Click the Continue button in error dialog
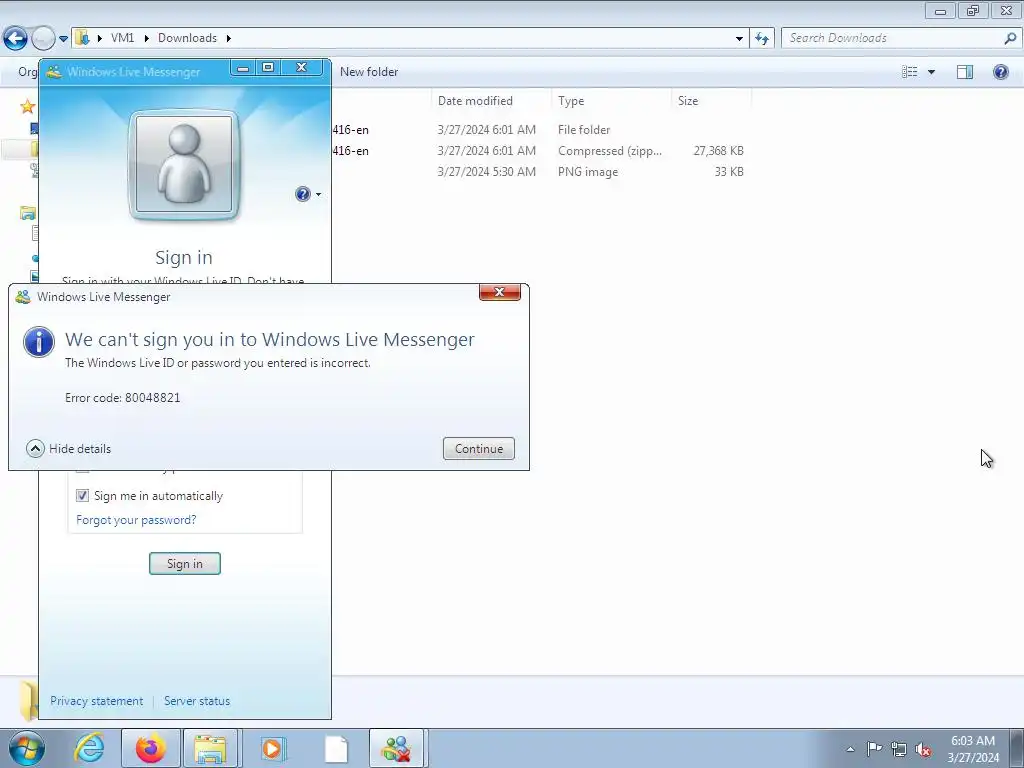 coord(479,449)
